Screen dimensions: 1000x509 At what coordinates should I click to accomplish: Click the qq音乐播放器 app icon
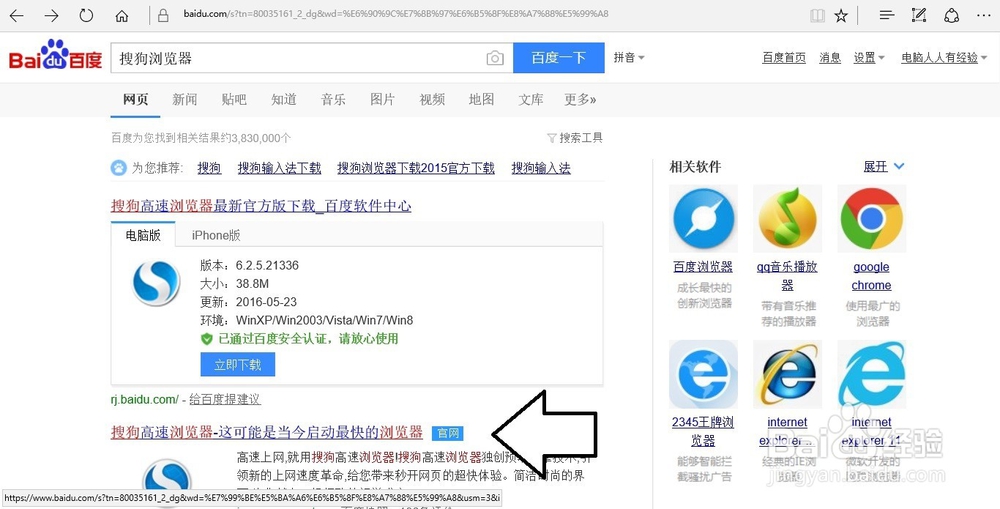[788, 218]
